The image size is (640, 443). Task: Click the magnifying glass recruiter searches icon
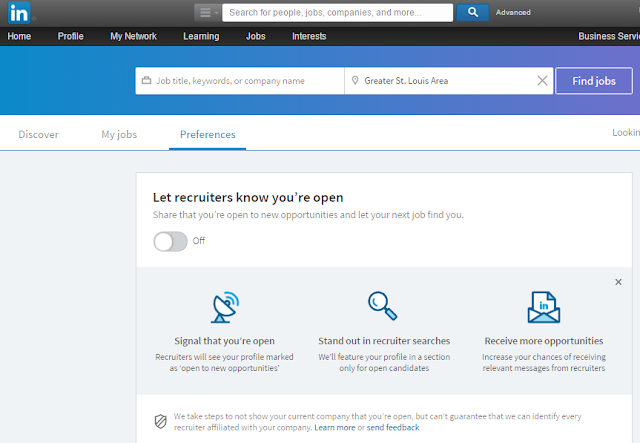pyautogui.click(x=382, y=306)
